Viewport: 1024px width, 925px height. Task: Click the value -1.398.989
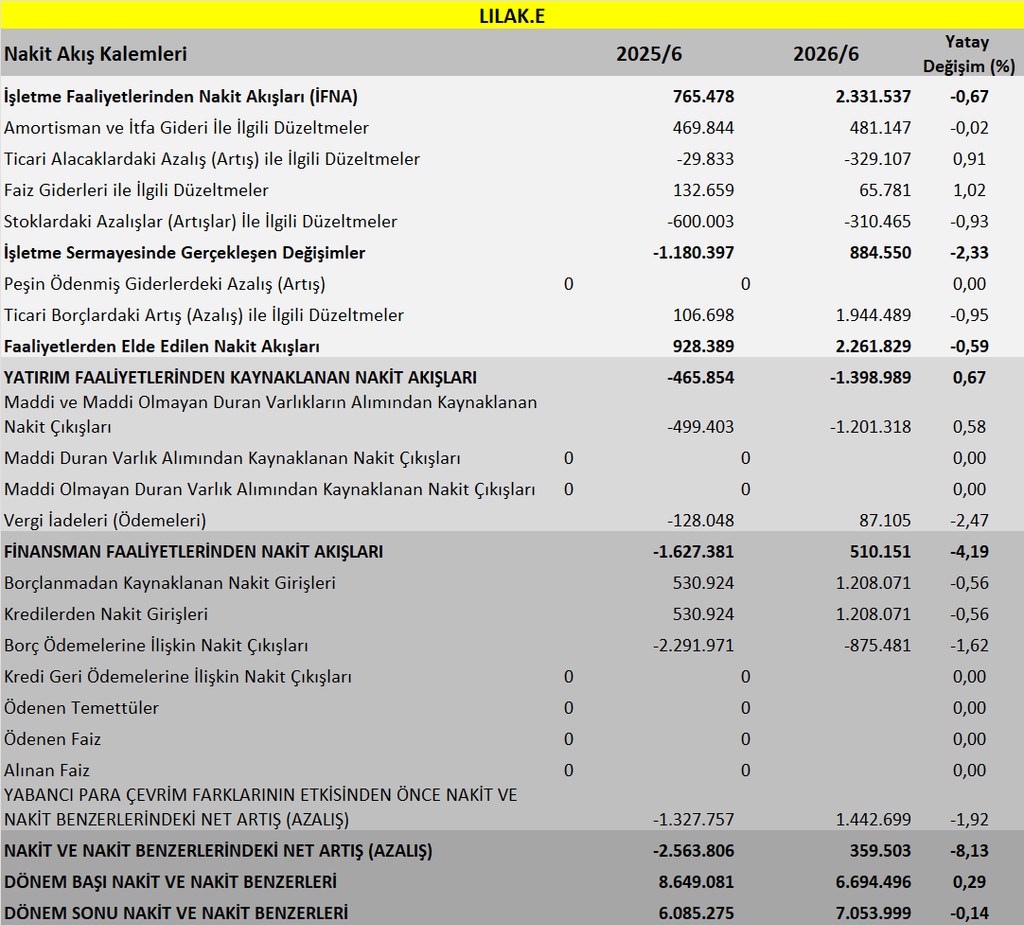[870, 378]
